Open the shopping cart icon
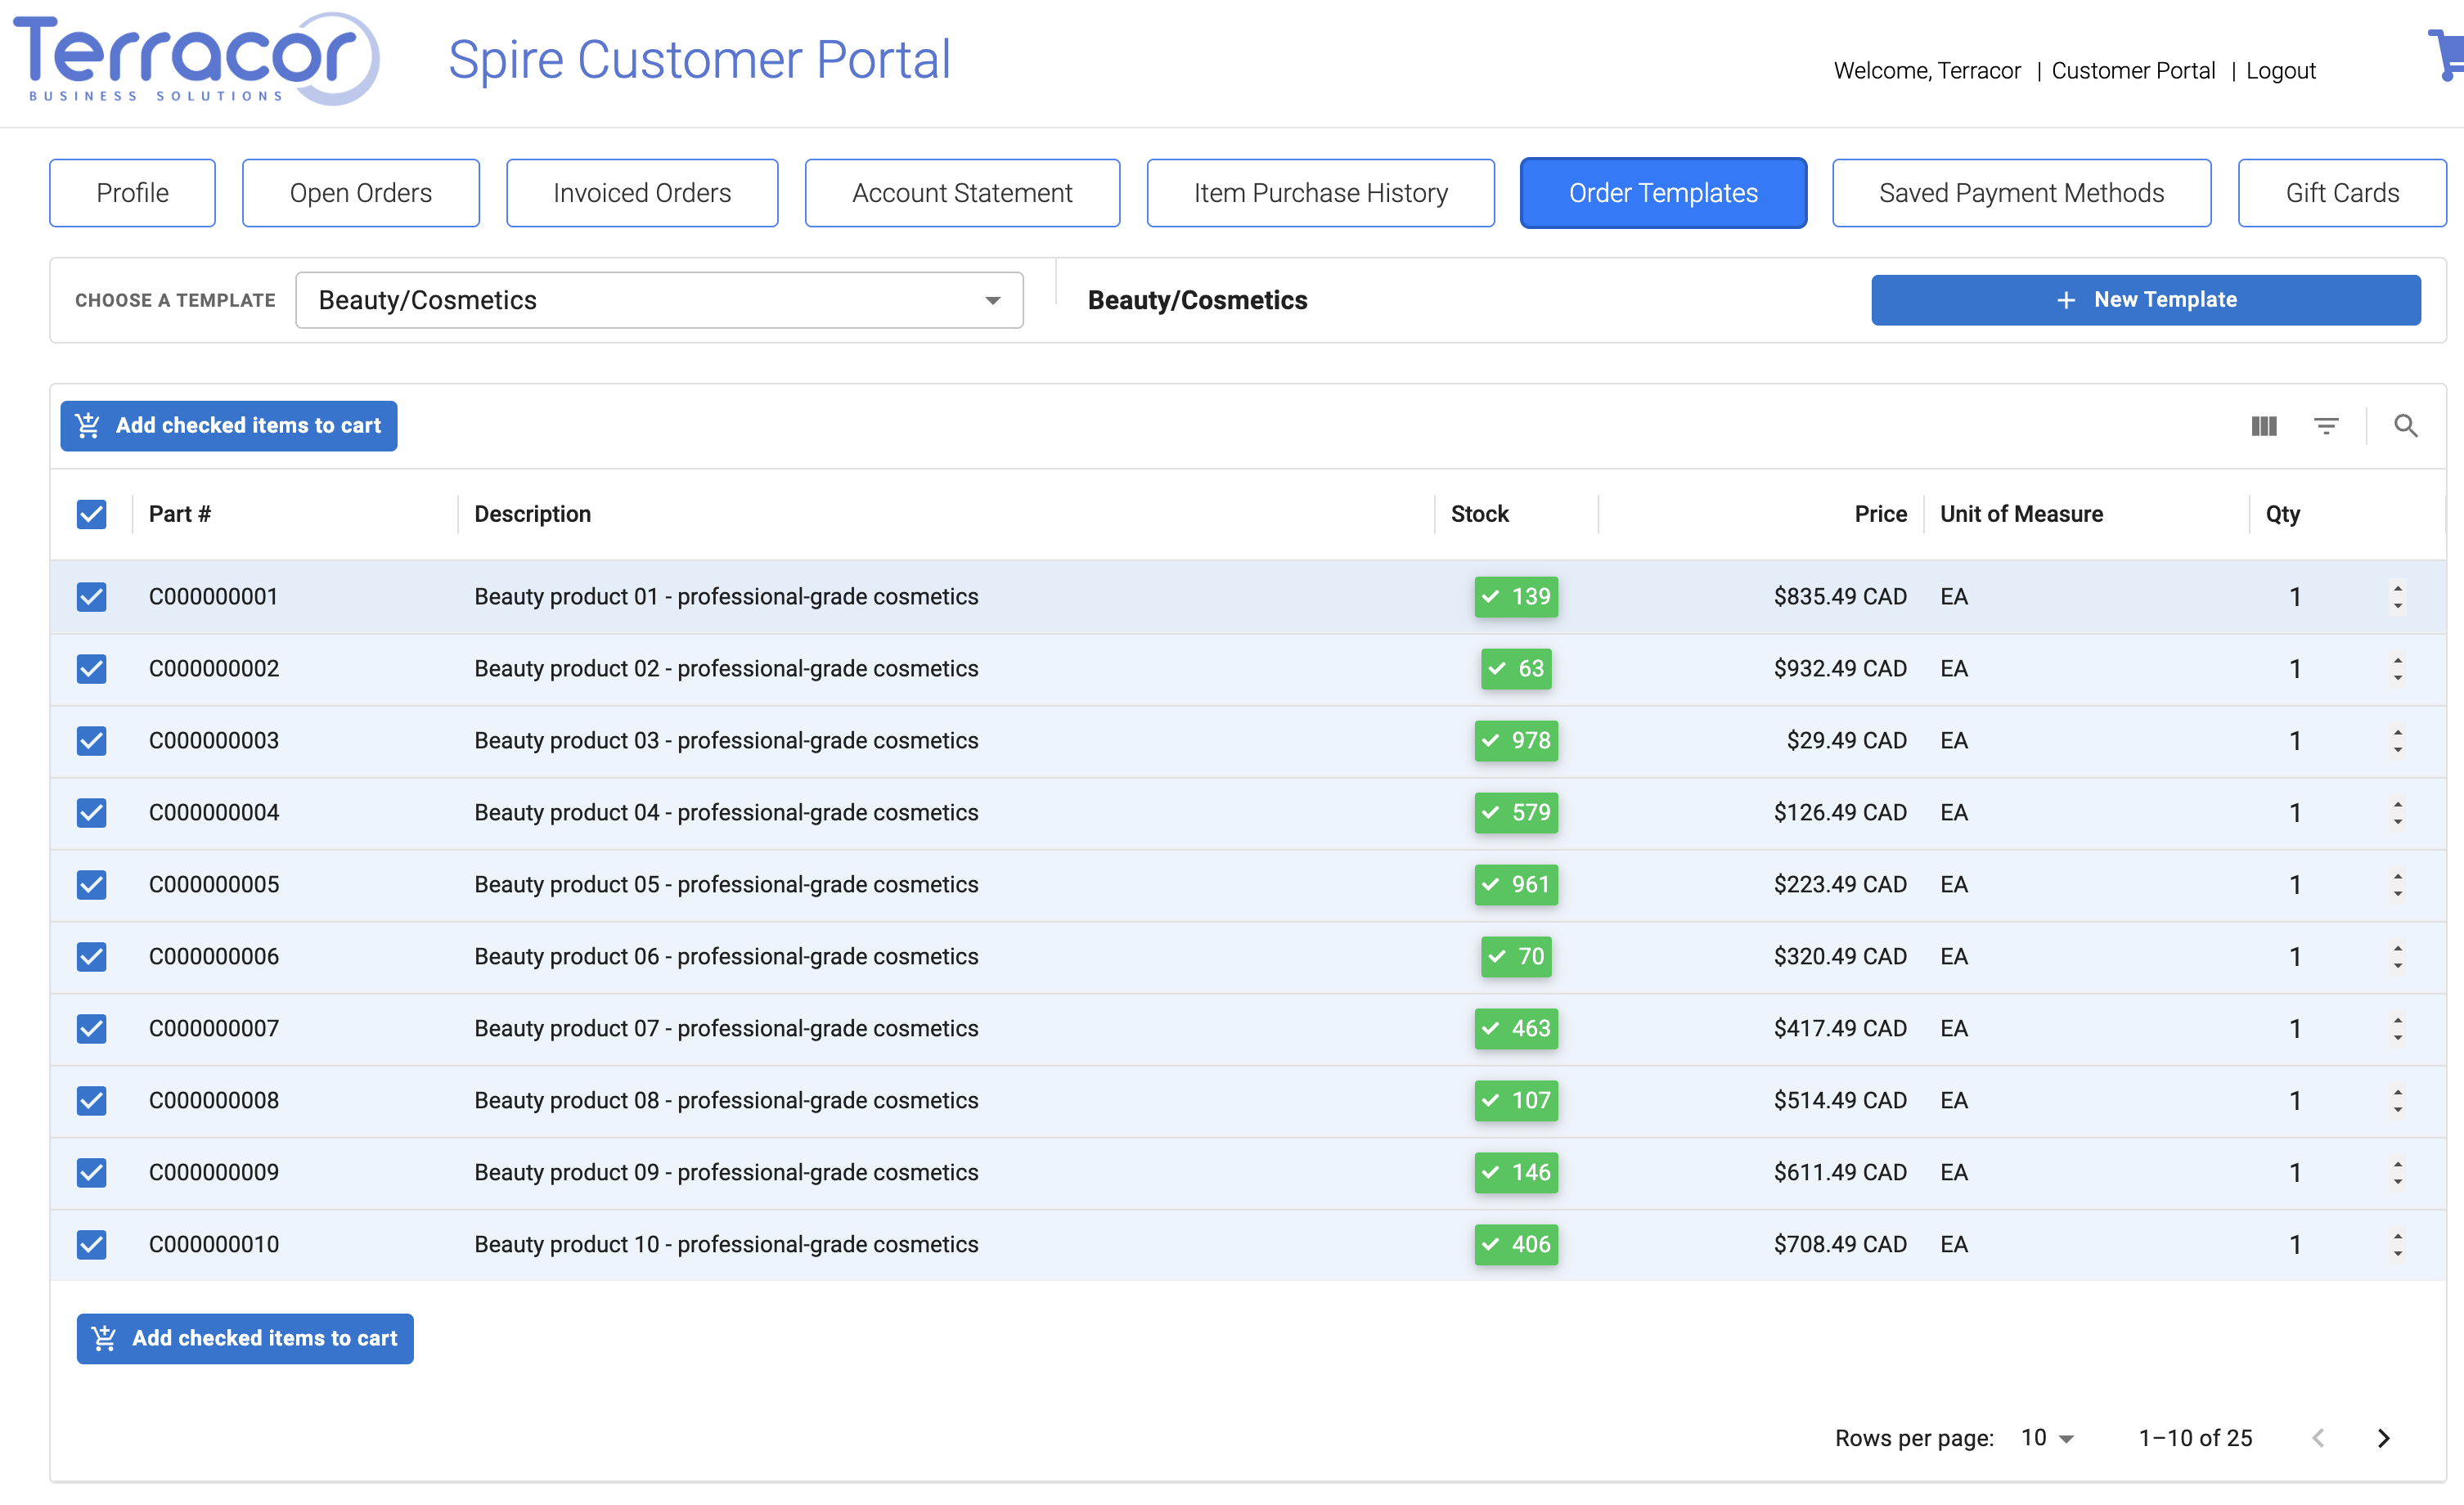 pyautogui.click(x=2448, y=55)
